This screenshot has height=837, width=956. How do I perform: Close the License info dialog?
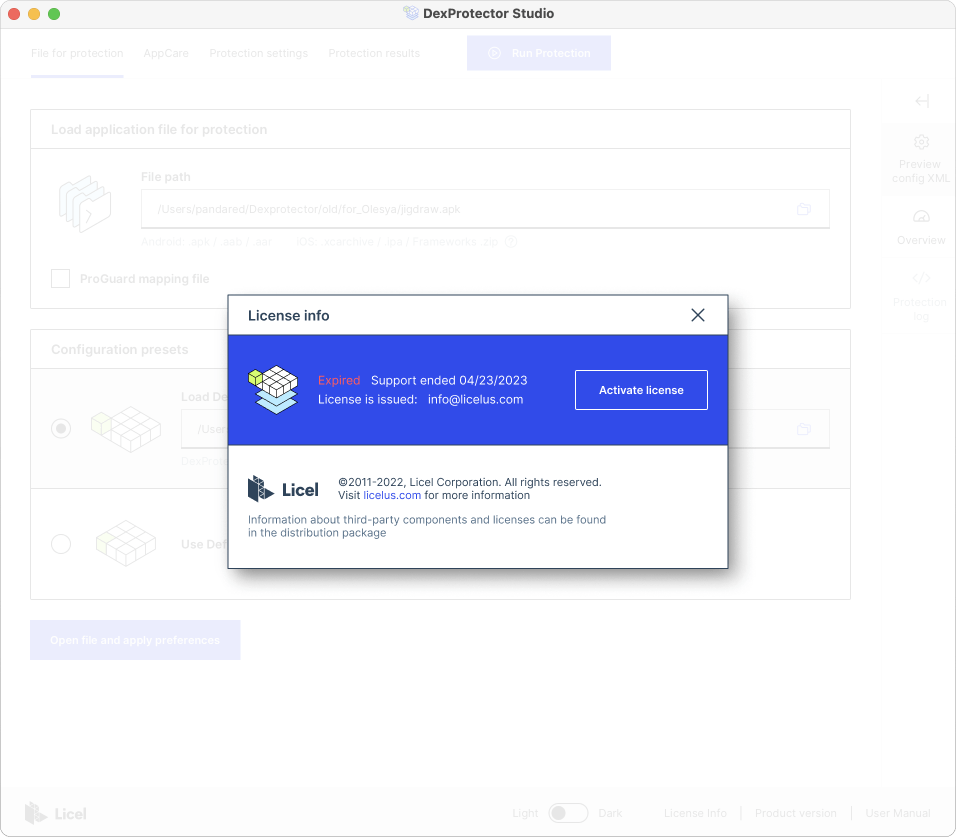pos(697,315)
